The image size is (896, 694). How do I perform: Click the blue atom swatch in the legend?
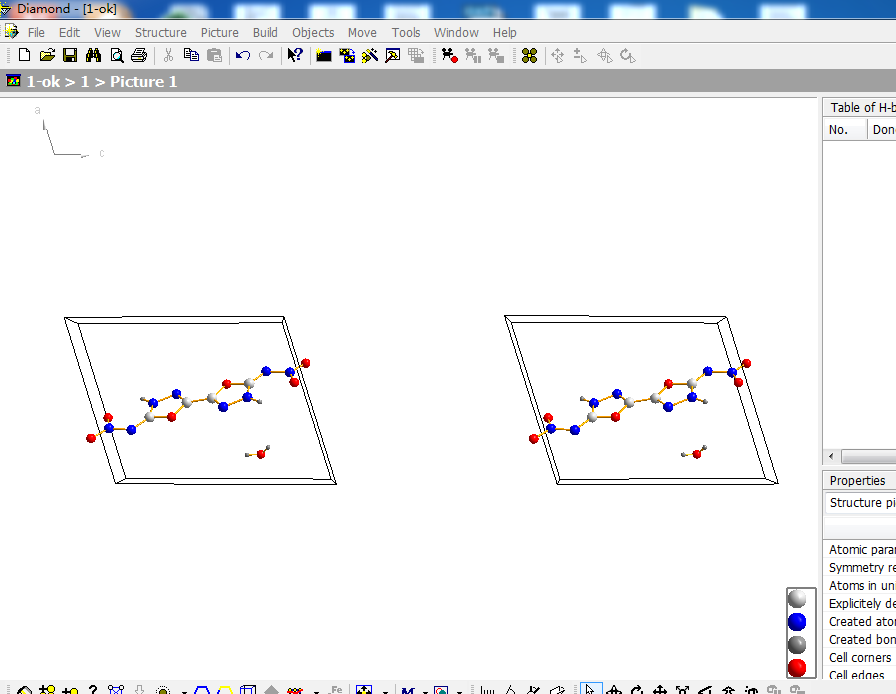coord(797,622)
